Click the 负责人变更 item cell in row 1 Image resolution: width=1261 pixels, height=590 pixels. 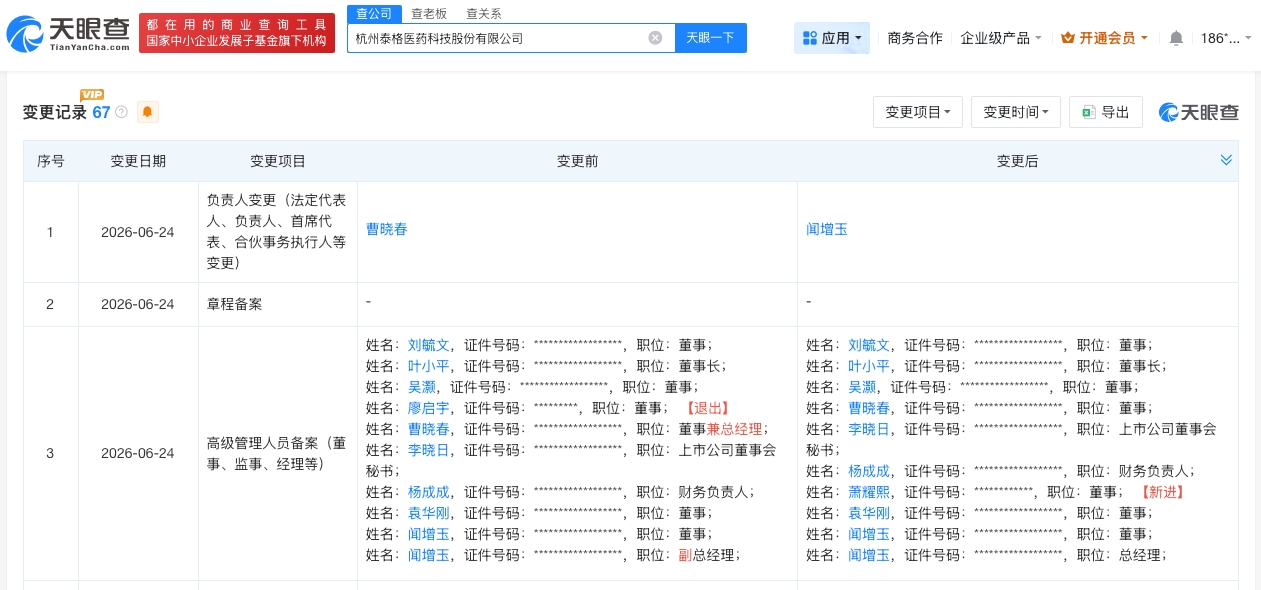tap(278, 232)
